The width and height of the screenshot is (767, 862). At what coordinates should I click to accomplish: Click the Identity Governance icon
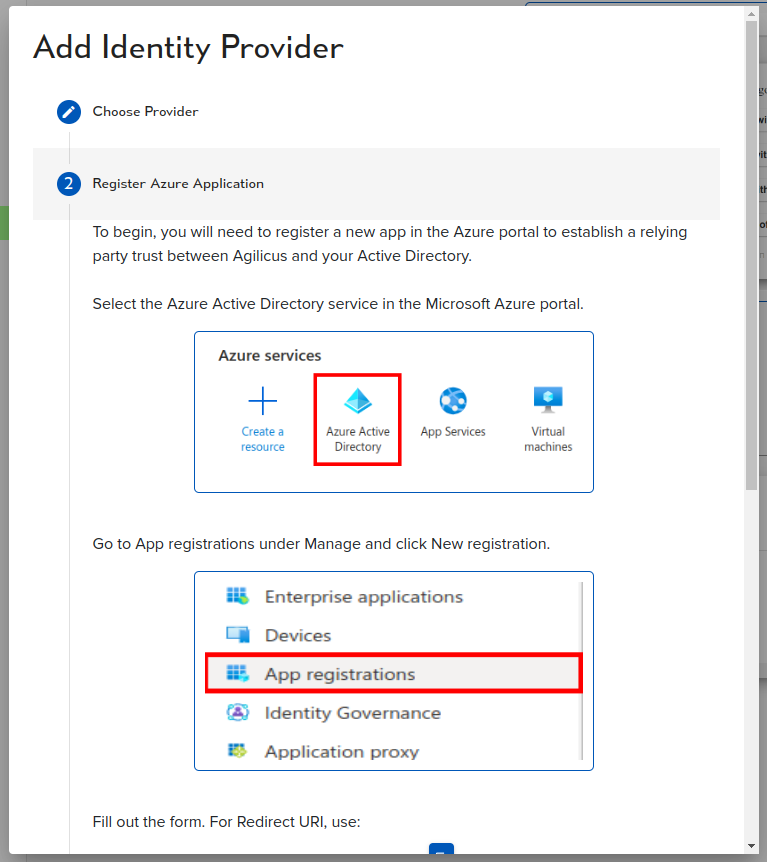coord(238,712)
